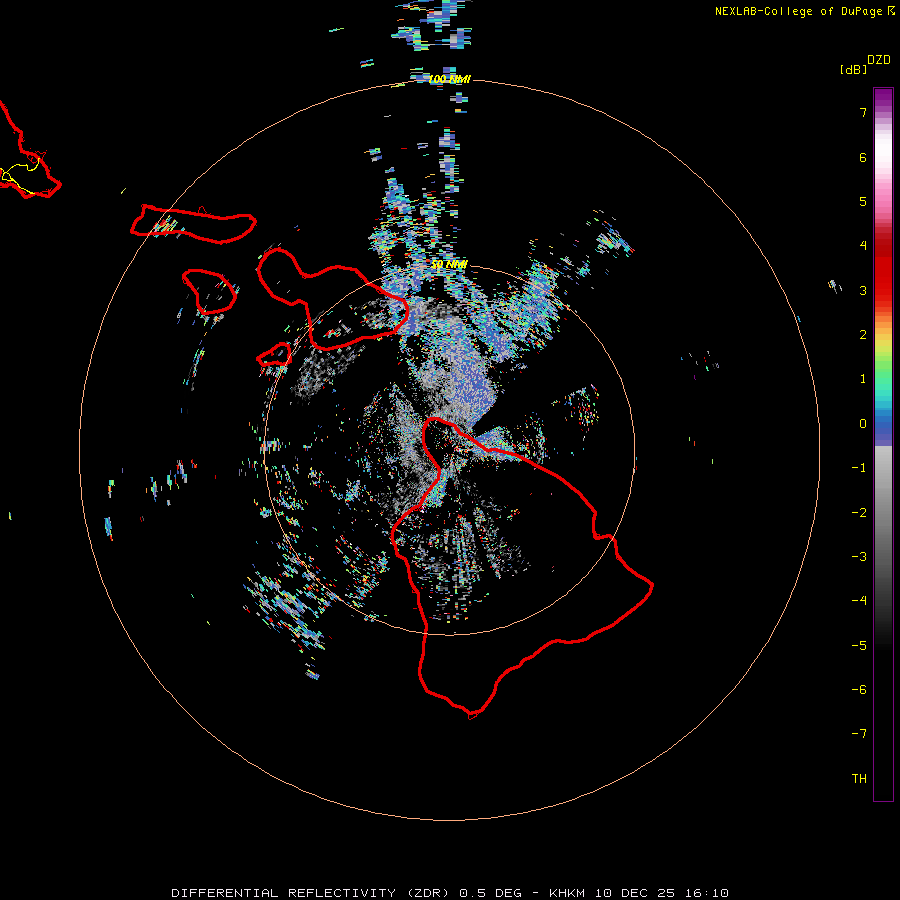900x900 pixels.
Task: Select the -5 tick label on the scale
Action: (x=859, y=646)
